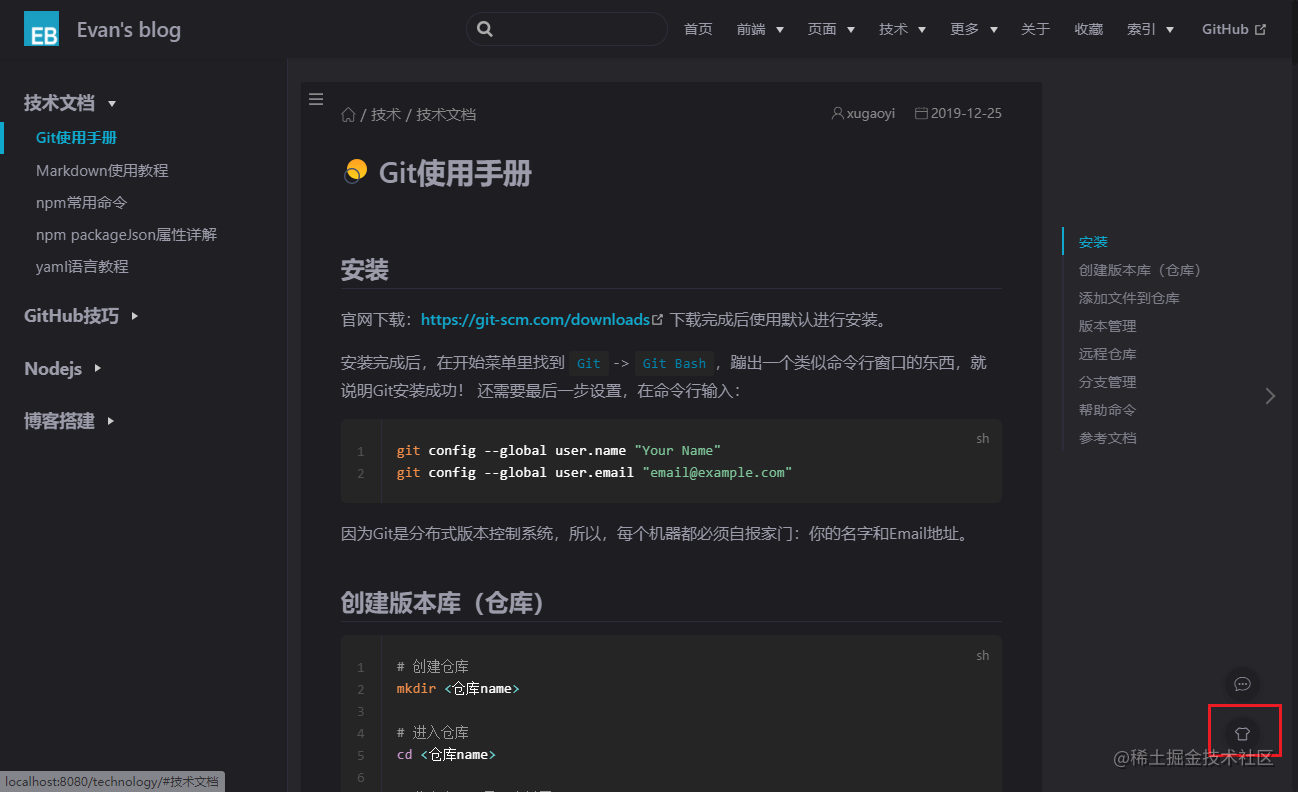Click the mkdir <仓库name> code line
The image size is (1298, 792).
tap(458, 689)
